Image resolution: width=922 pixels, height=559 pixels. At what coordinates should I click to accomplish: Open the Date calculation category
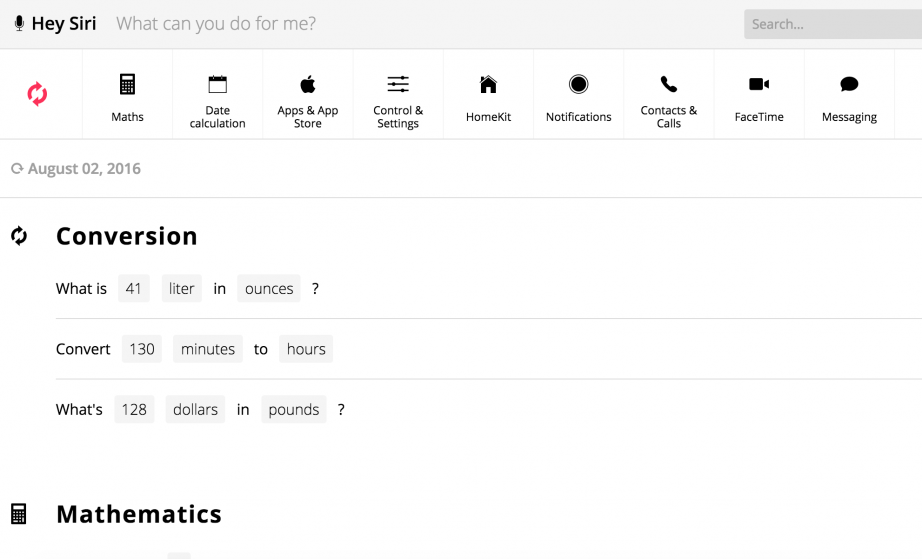[x=217, y=85]
